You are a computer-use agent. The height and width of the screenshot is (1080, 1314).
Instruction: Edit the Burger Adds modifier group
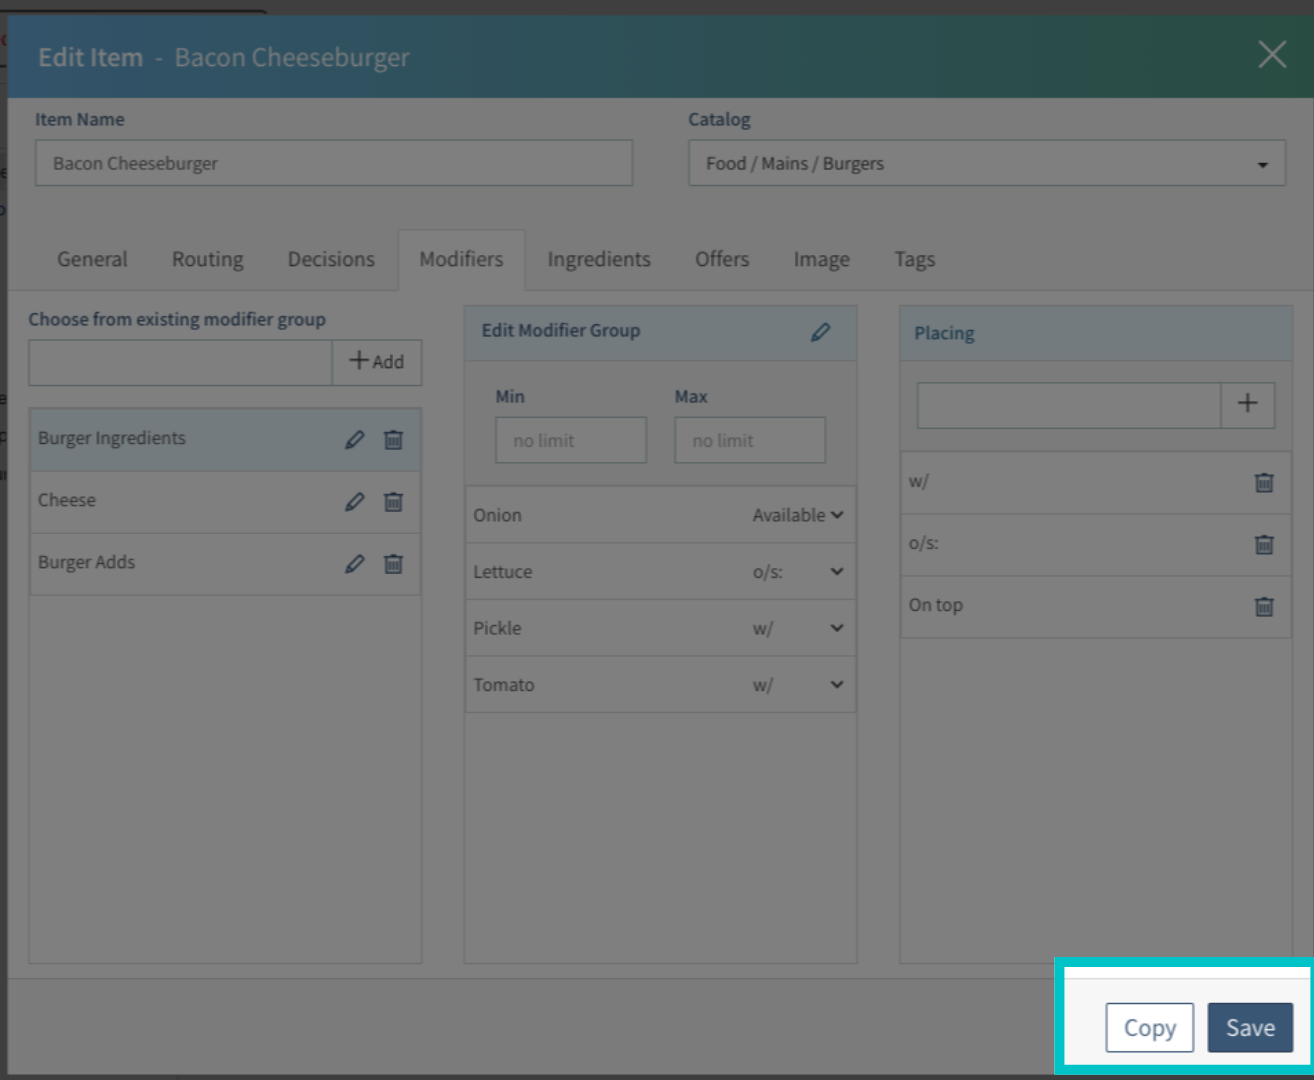355,563
